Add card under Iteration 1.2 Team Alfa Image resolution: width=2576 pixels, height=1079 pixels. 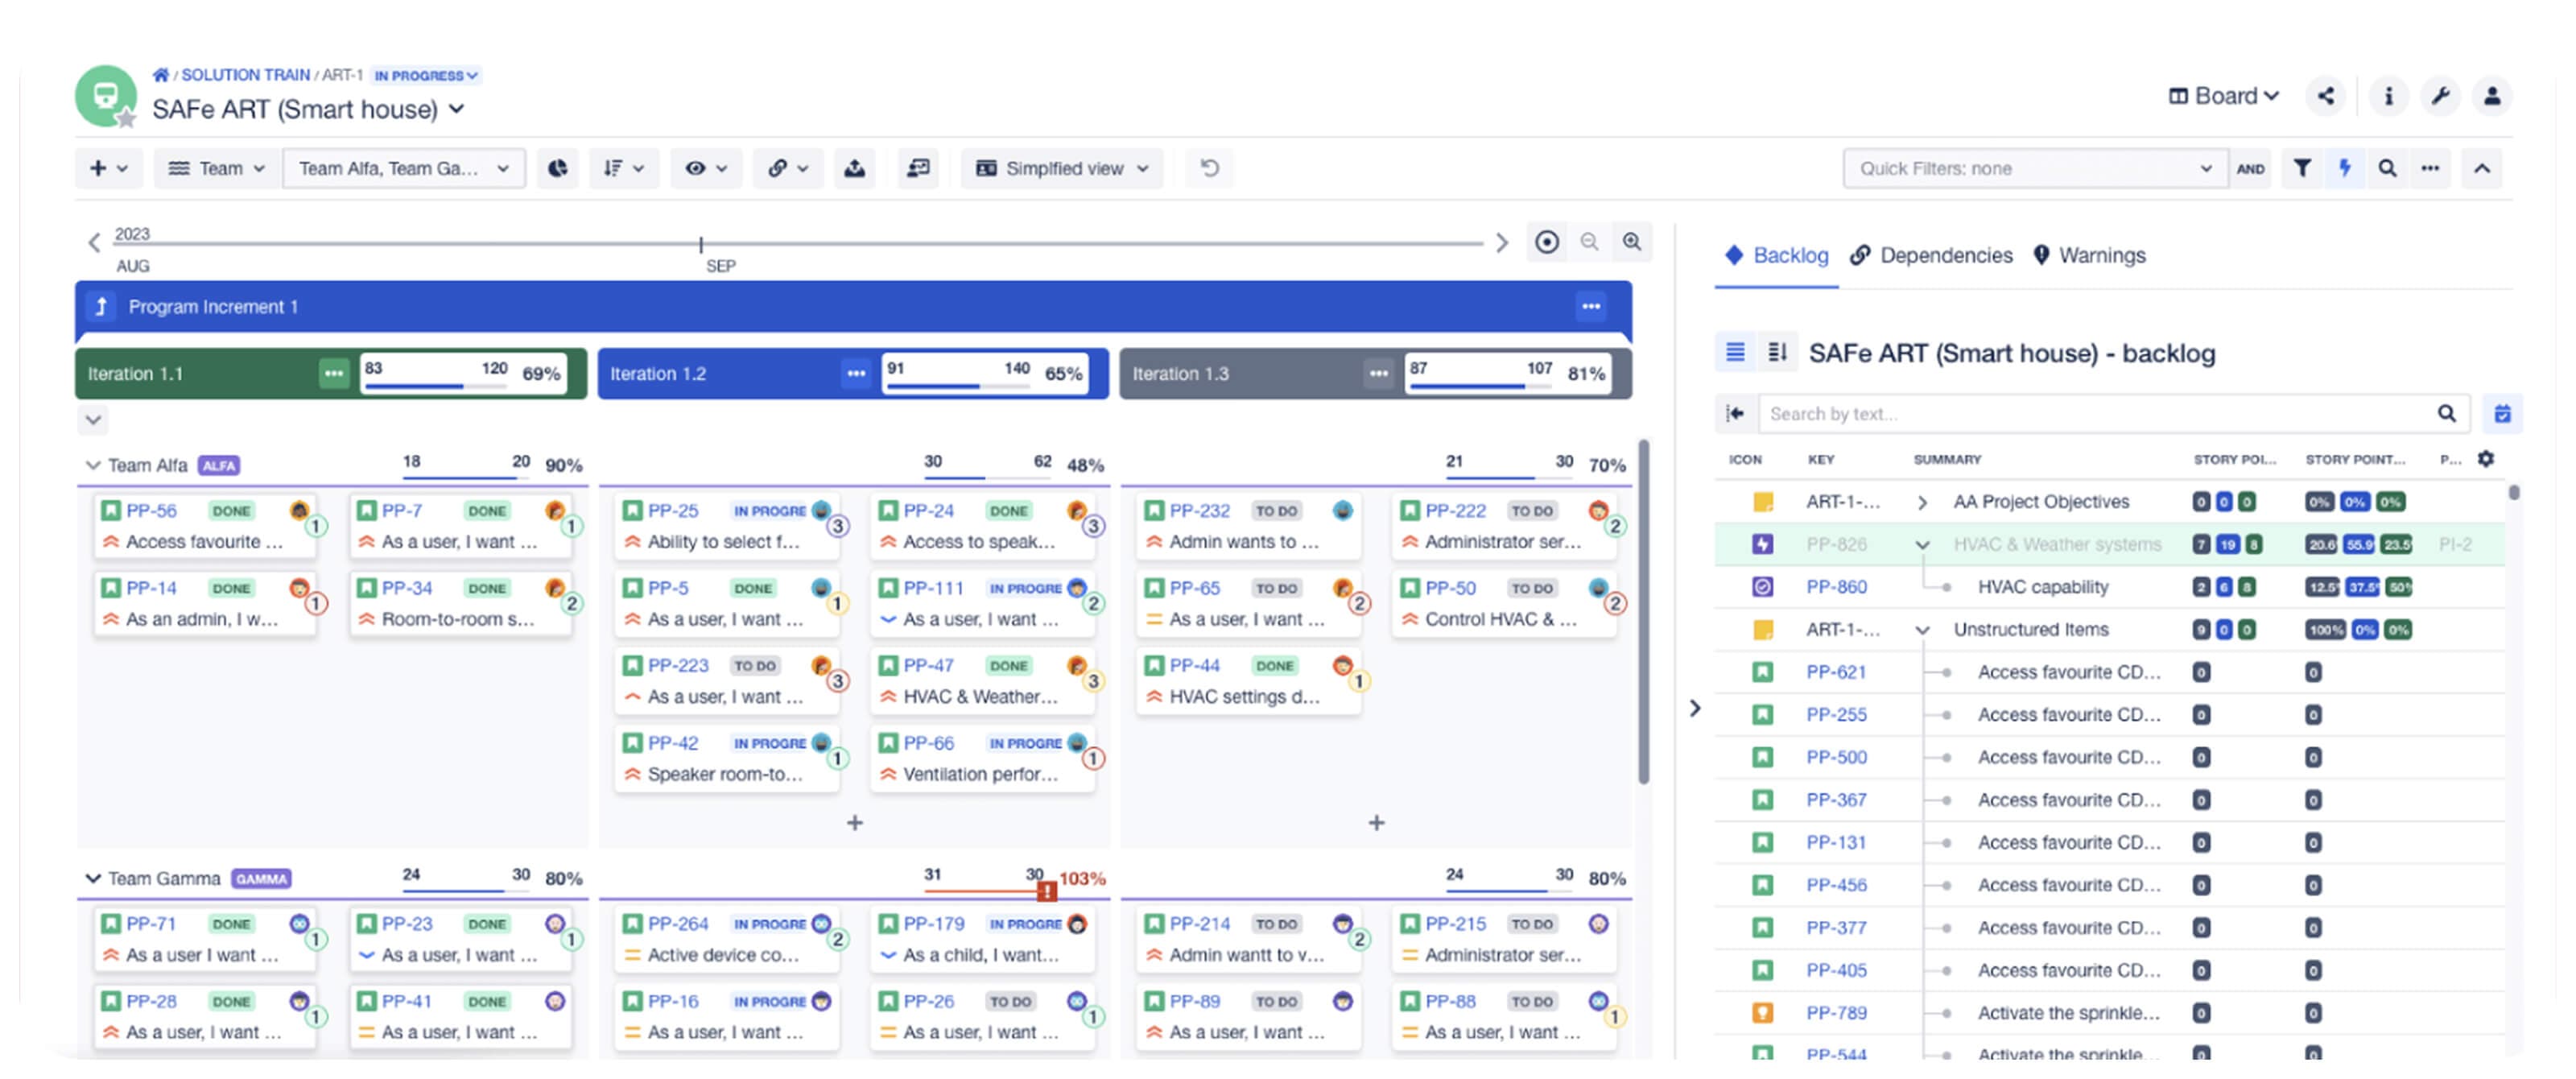855,822
